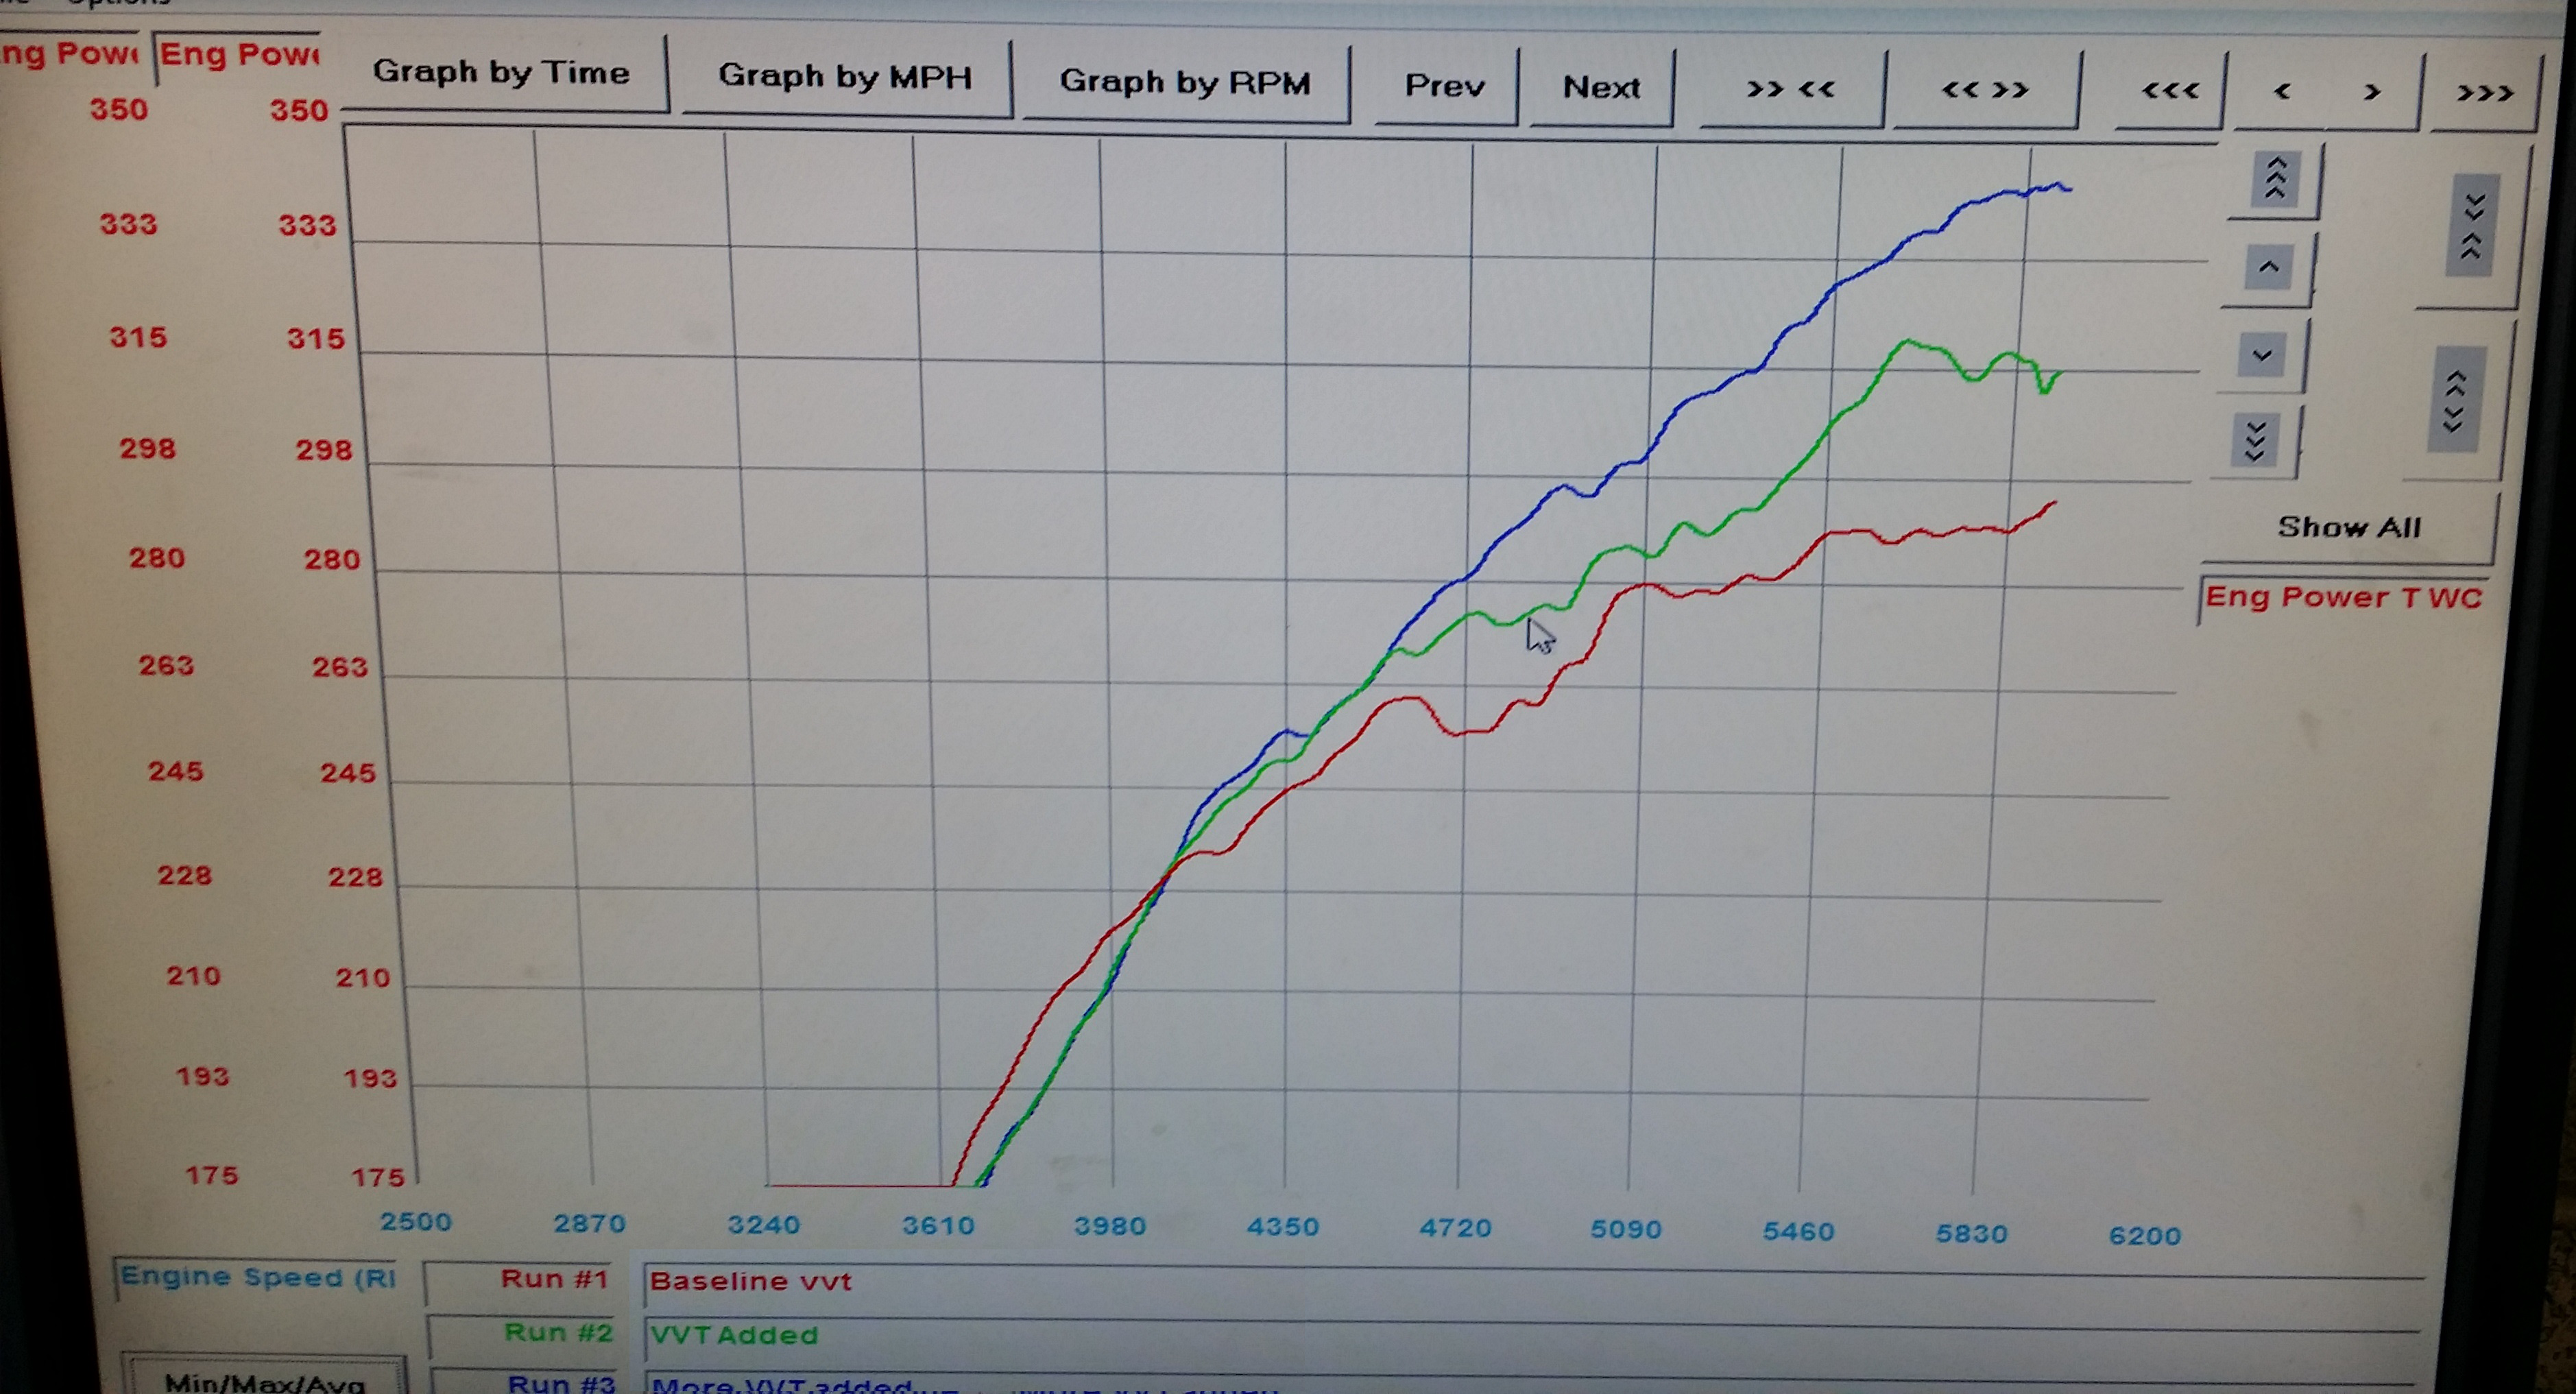Click the '>> <<' horizontal compress button
Image resolution: width=2576 pixels, height=1394 pixels.
point(1790,90)
